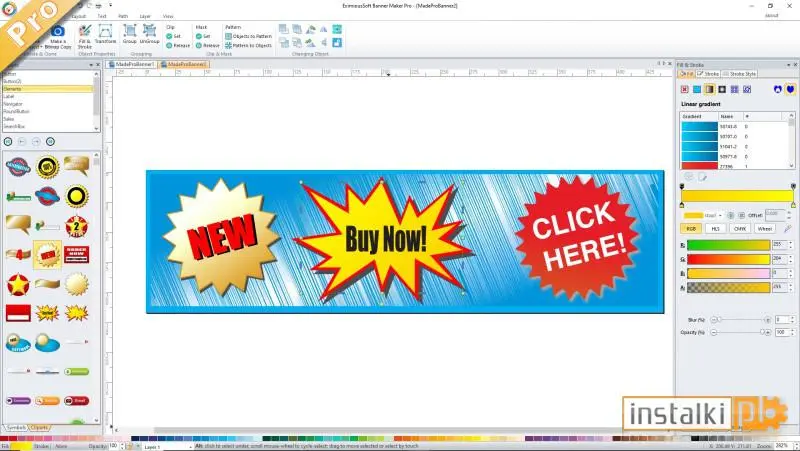
Task: Click Pattern to Objects
Action: [248, 45]
